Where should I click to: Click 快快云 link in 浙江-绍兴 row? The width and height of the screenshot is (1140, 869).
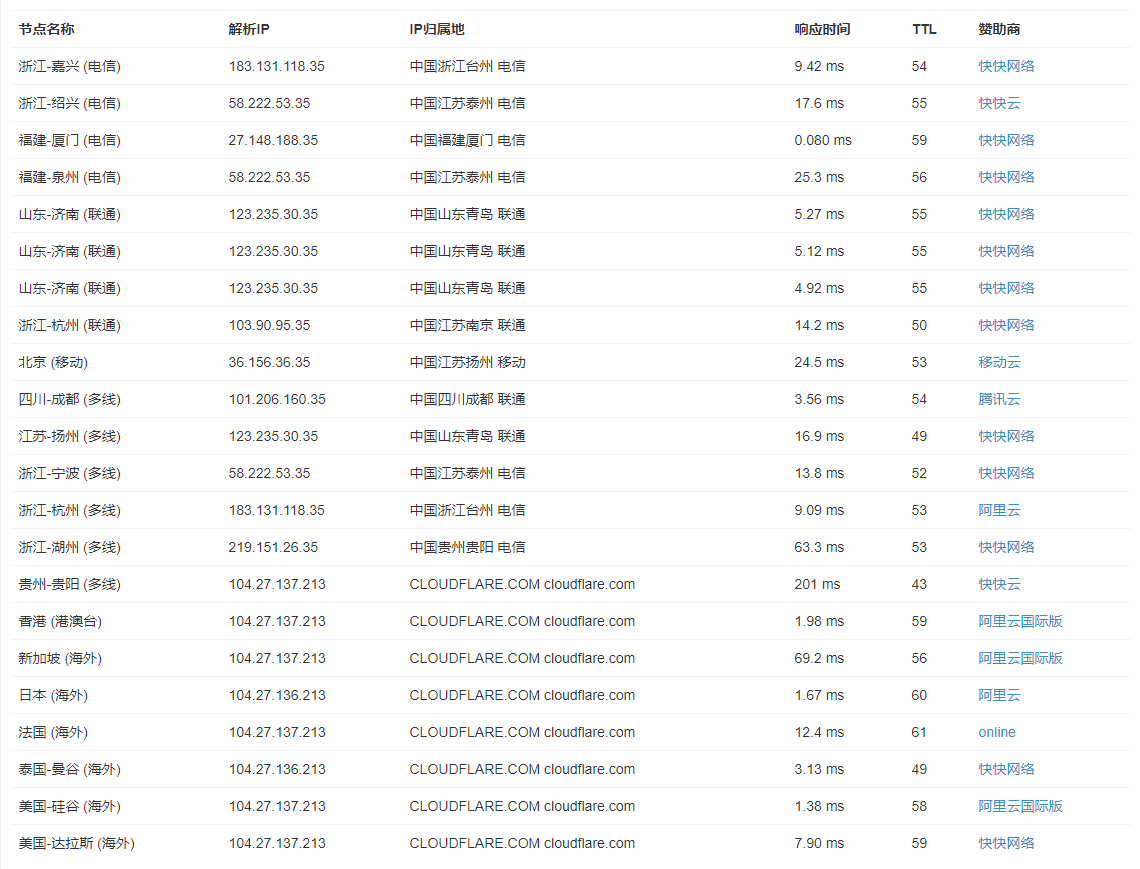(x=999, y=103)
